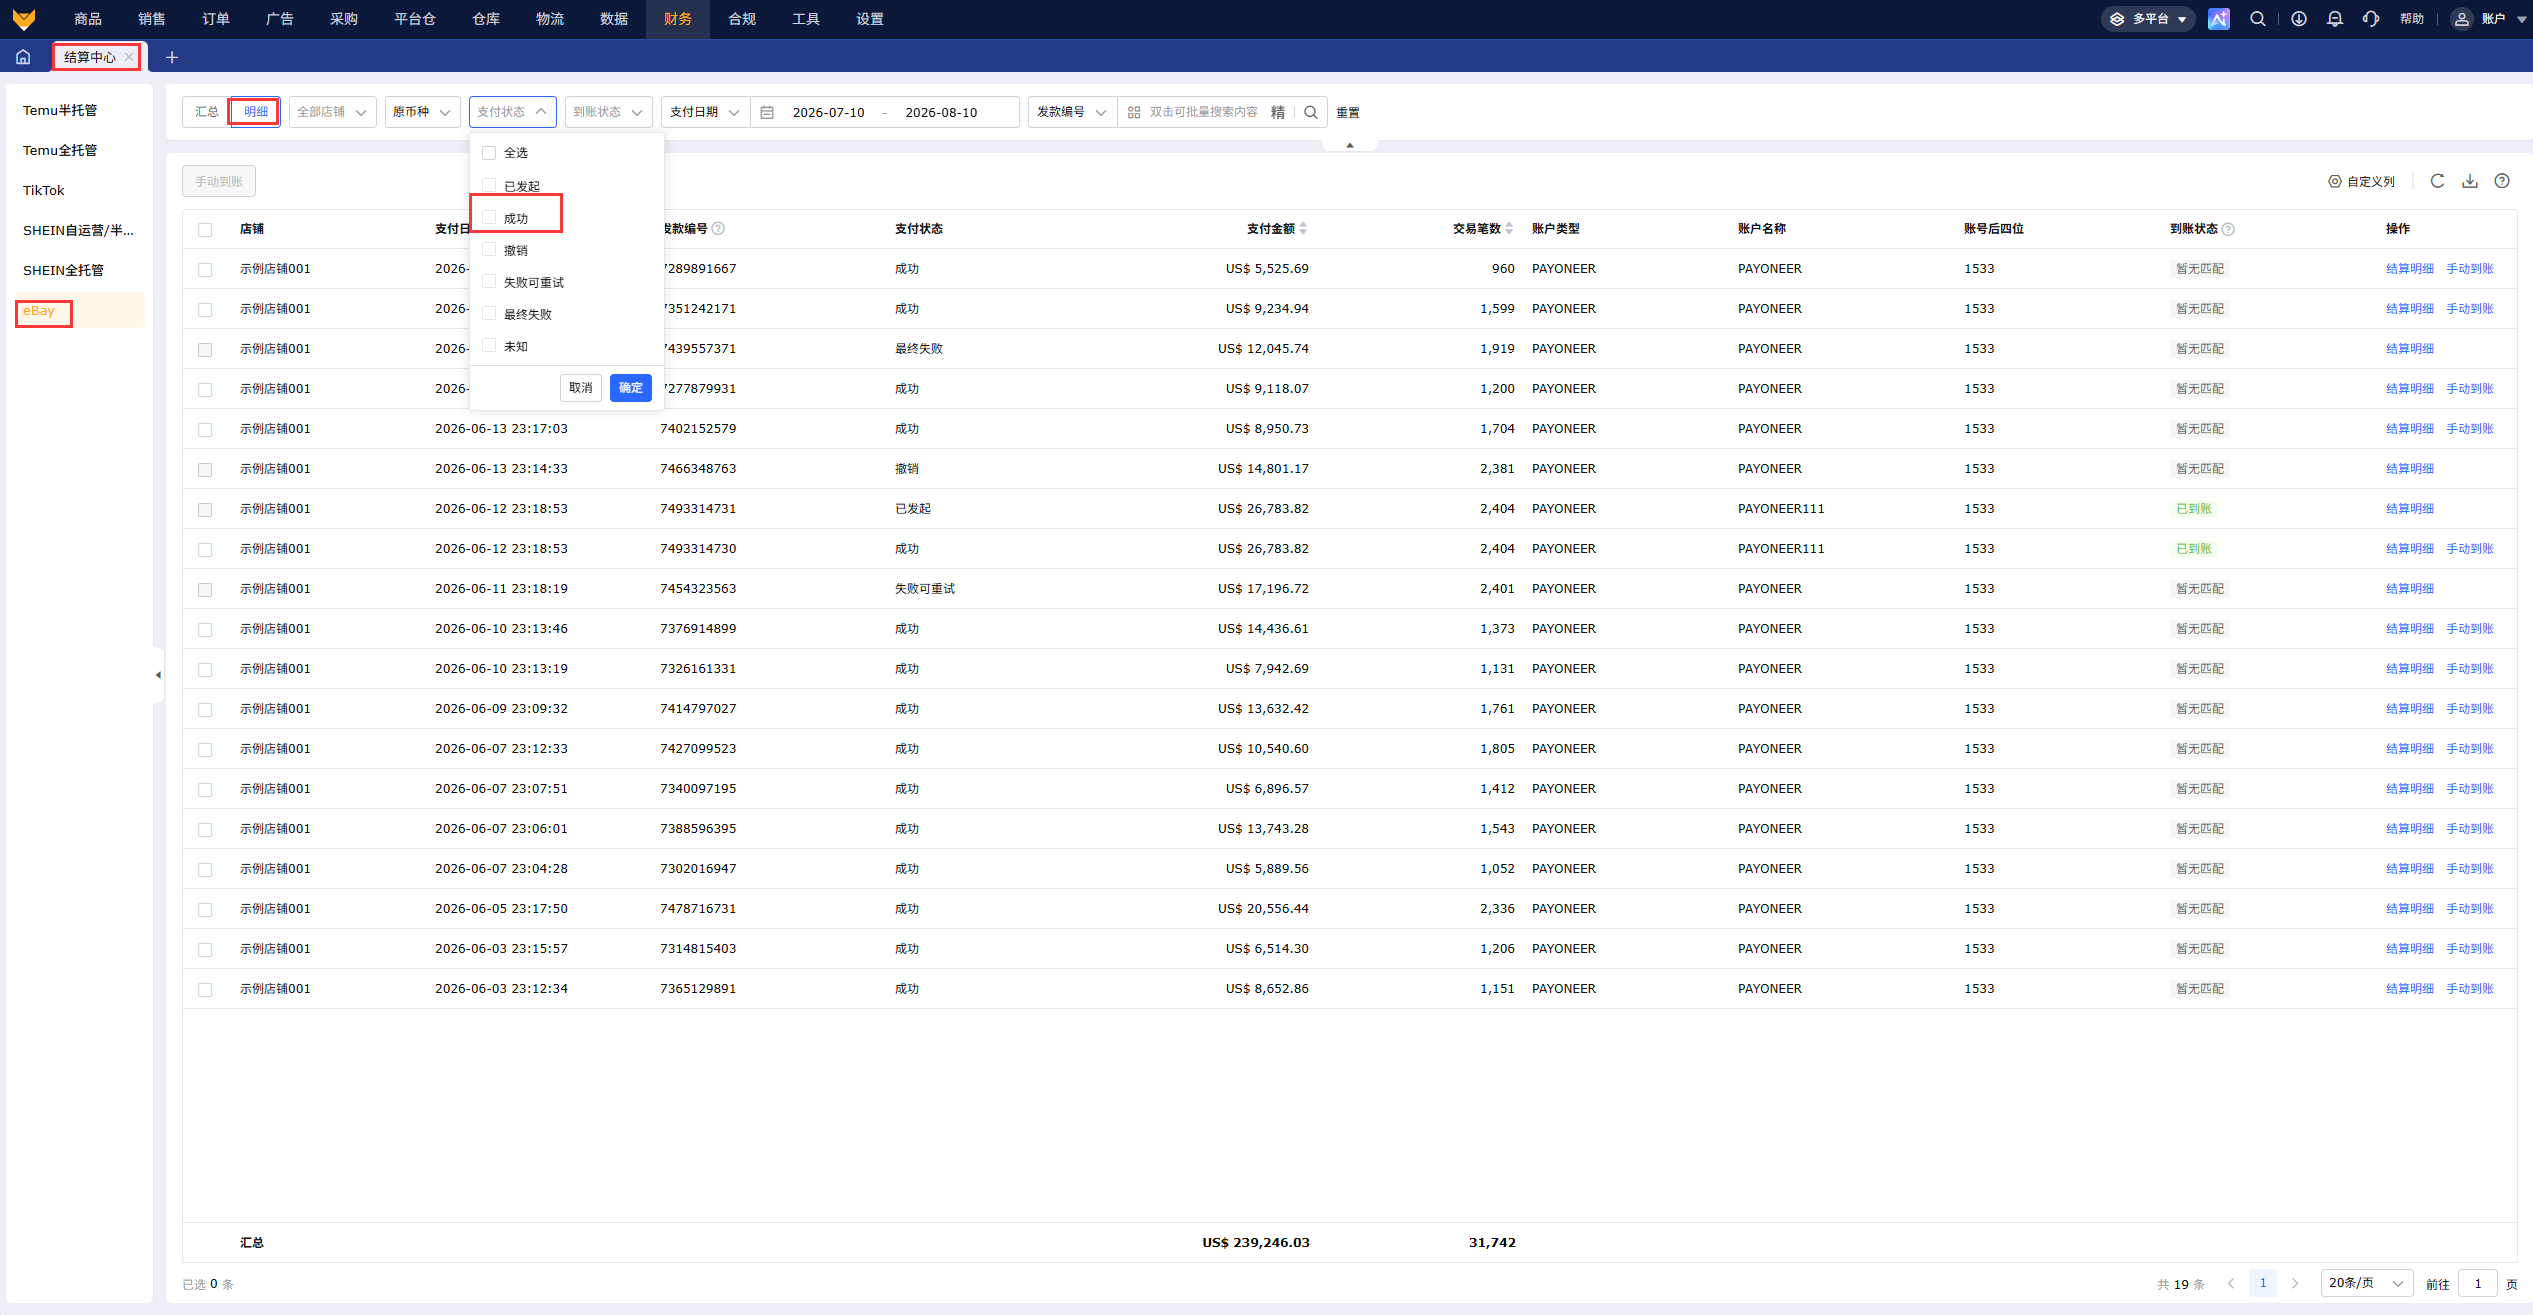The image size is (2533, 1315).
Task: Open the AI assistant icon
Action: (2218, 19)
